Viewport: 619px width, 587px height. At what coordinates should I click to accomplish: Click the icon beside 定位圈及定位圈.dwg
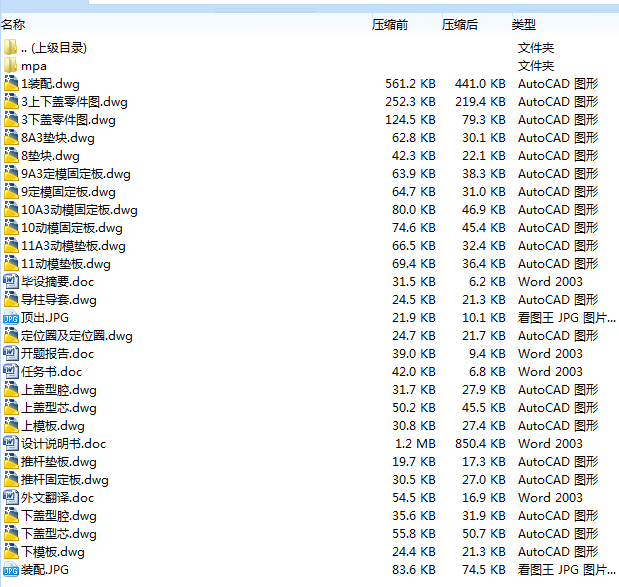click(11, 336)
